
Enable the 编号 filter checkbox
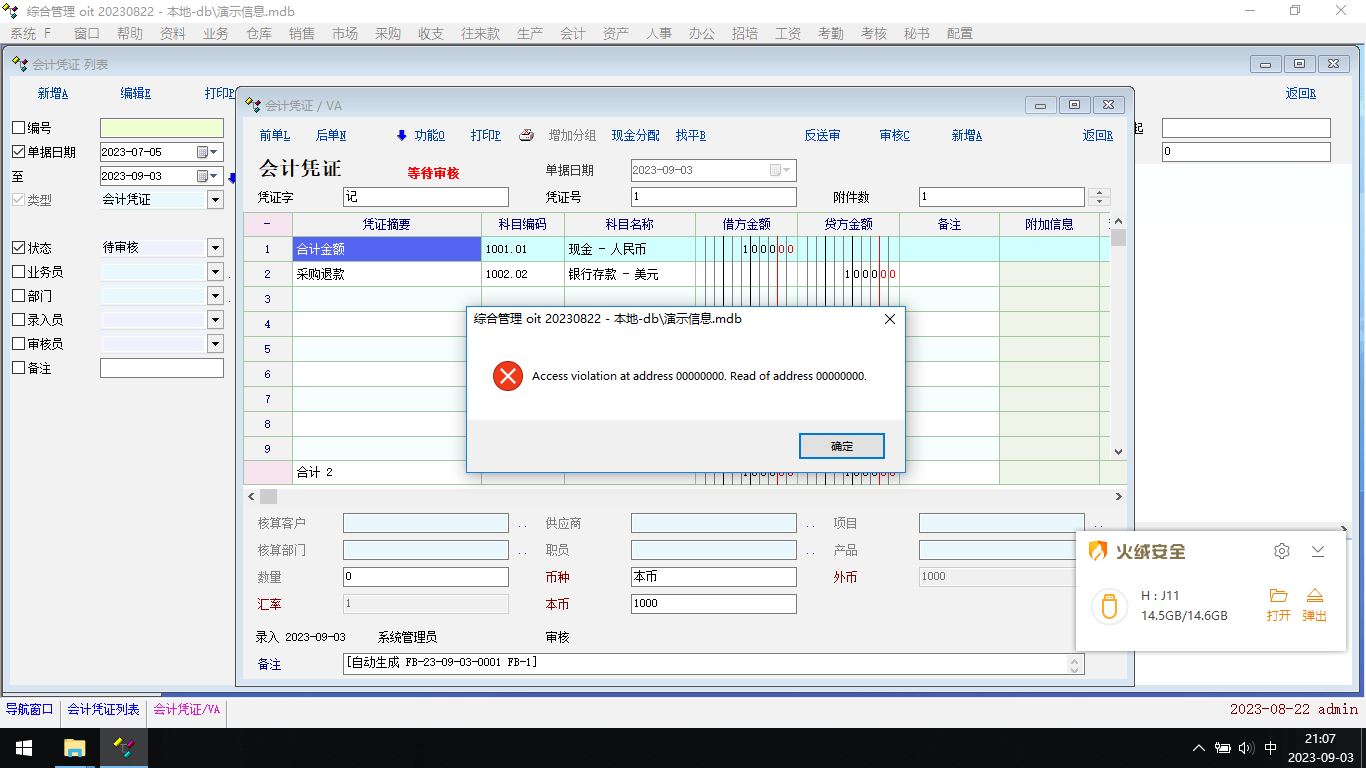[18, 128]
